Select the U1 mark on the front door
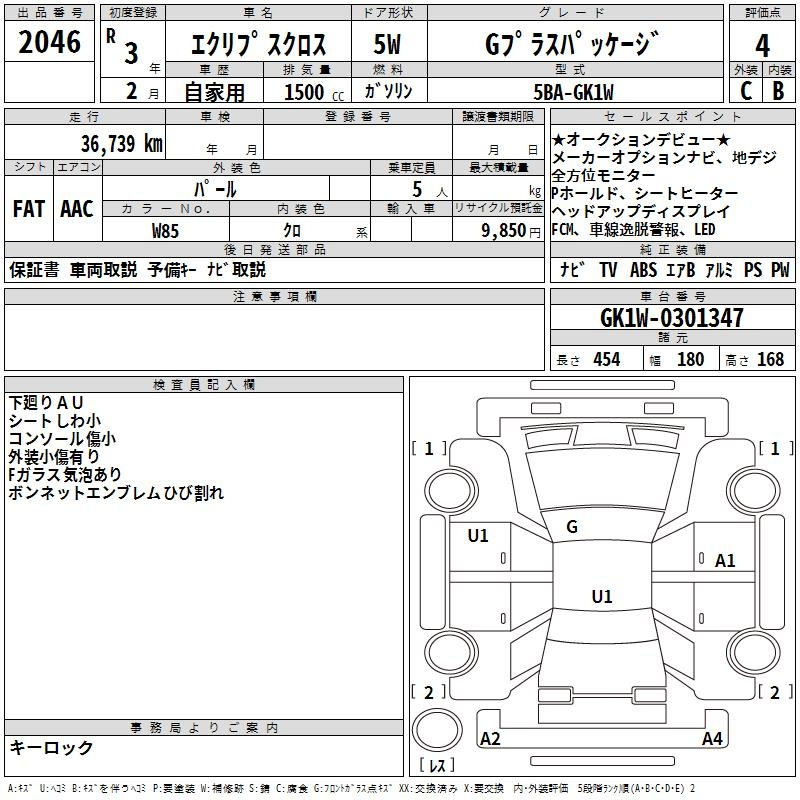The image size is (800, 800). point(478,536)
